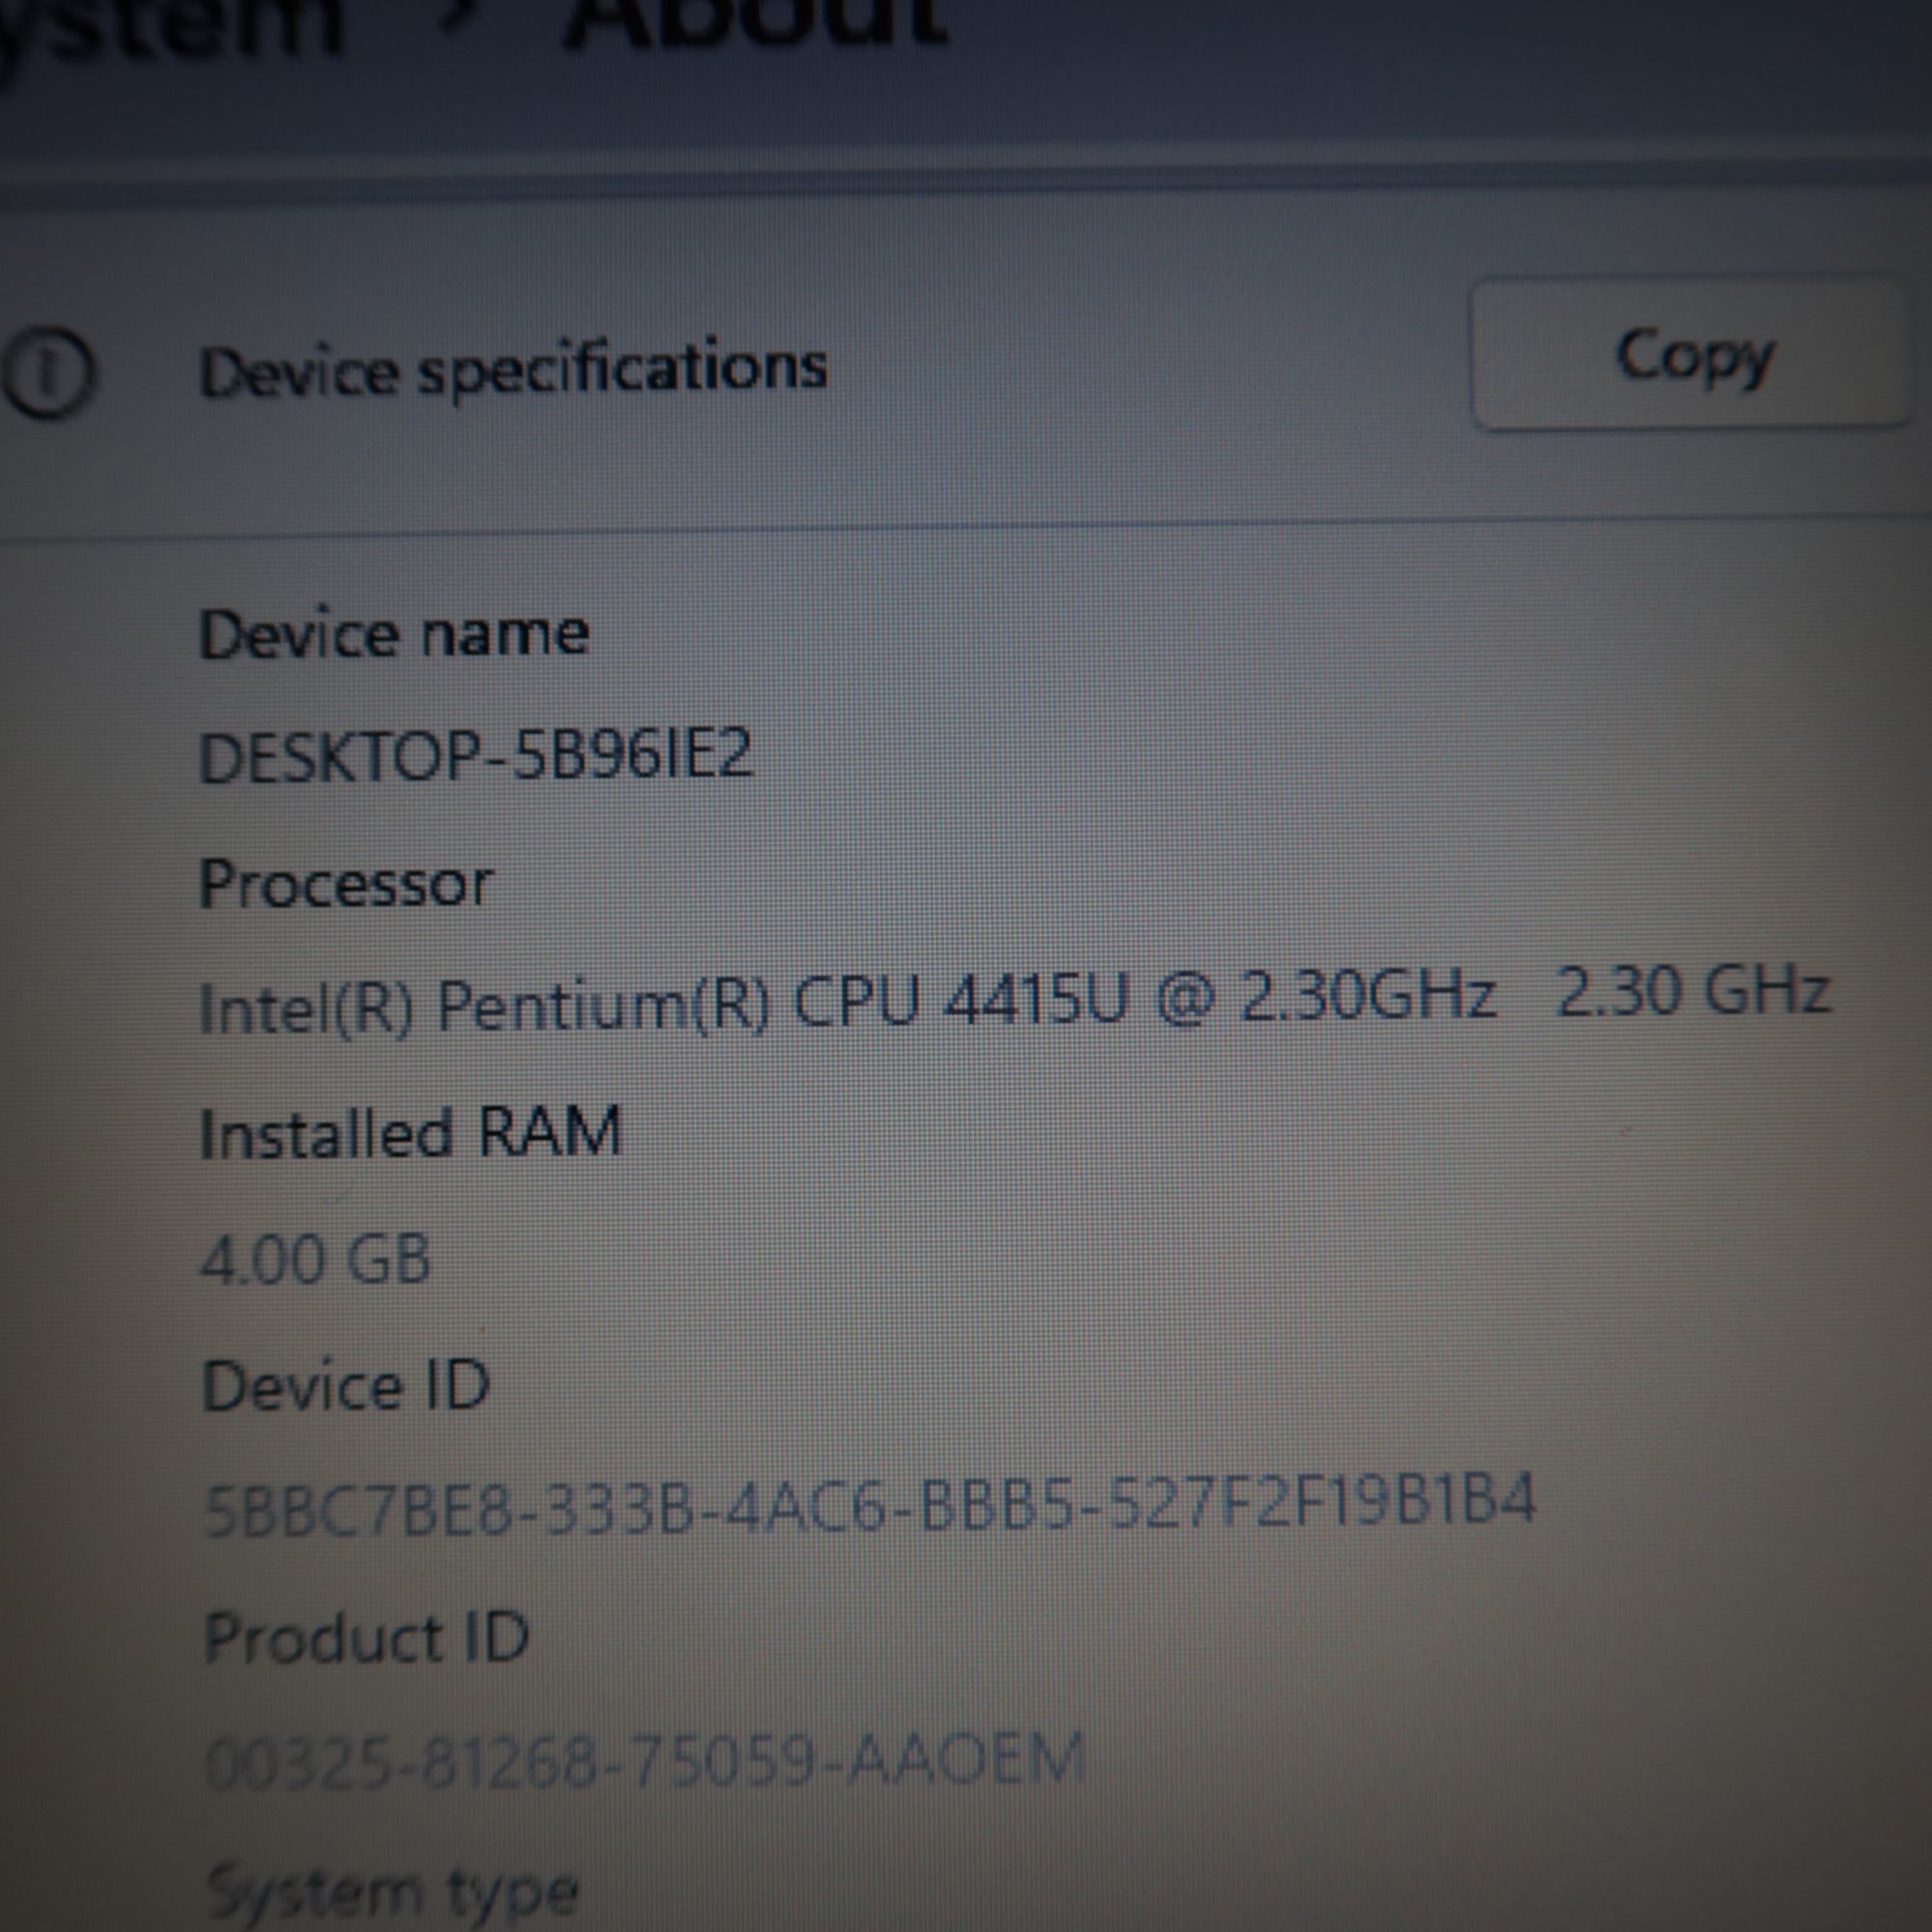Click the @ 2.30GHz base clock text
The width and height of the screenshot is (1932, 1932).
pyautogui.click(x=1325, y=996)
